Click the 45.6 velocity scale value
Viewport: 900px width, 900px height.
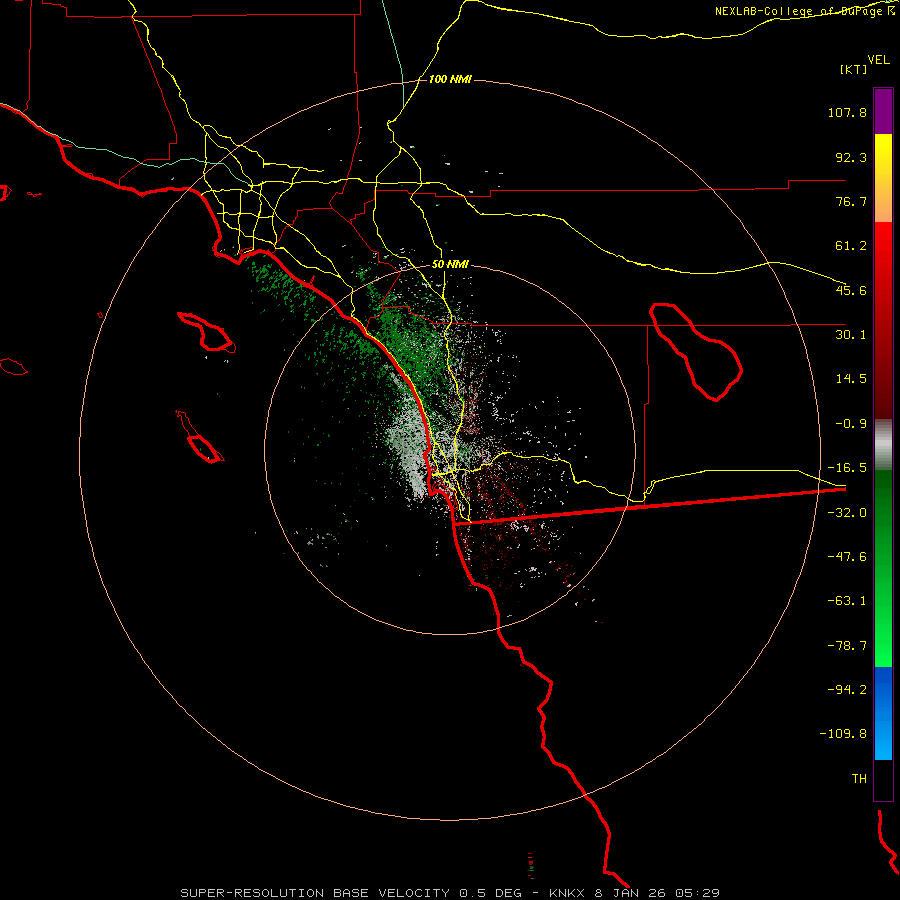pyautogui.click(x=851, y=290)
